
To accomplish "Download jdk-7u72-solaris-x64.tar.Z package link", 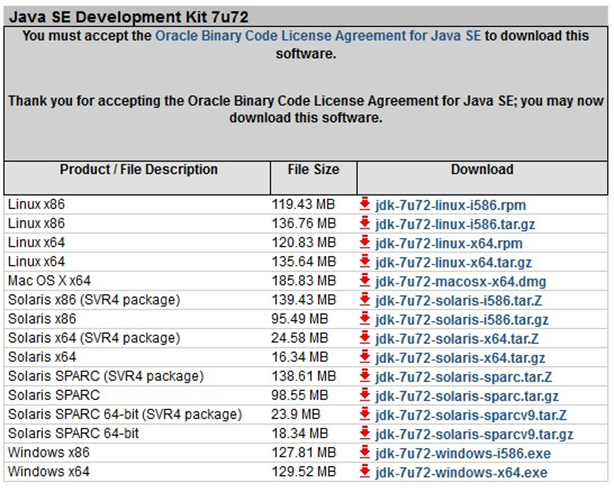I will pos(456,338).
